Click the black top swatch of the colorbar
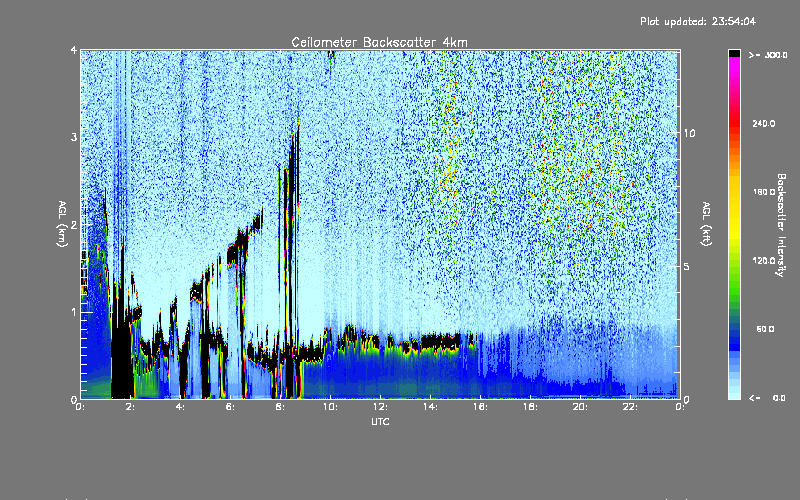 (734, 53)
